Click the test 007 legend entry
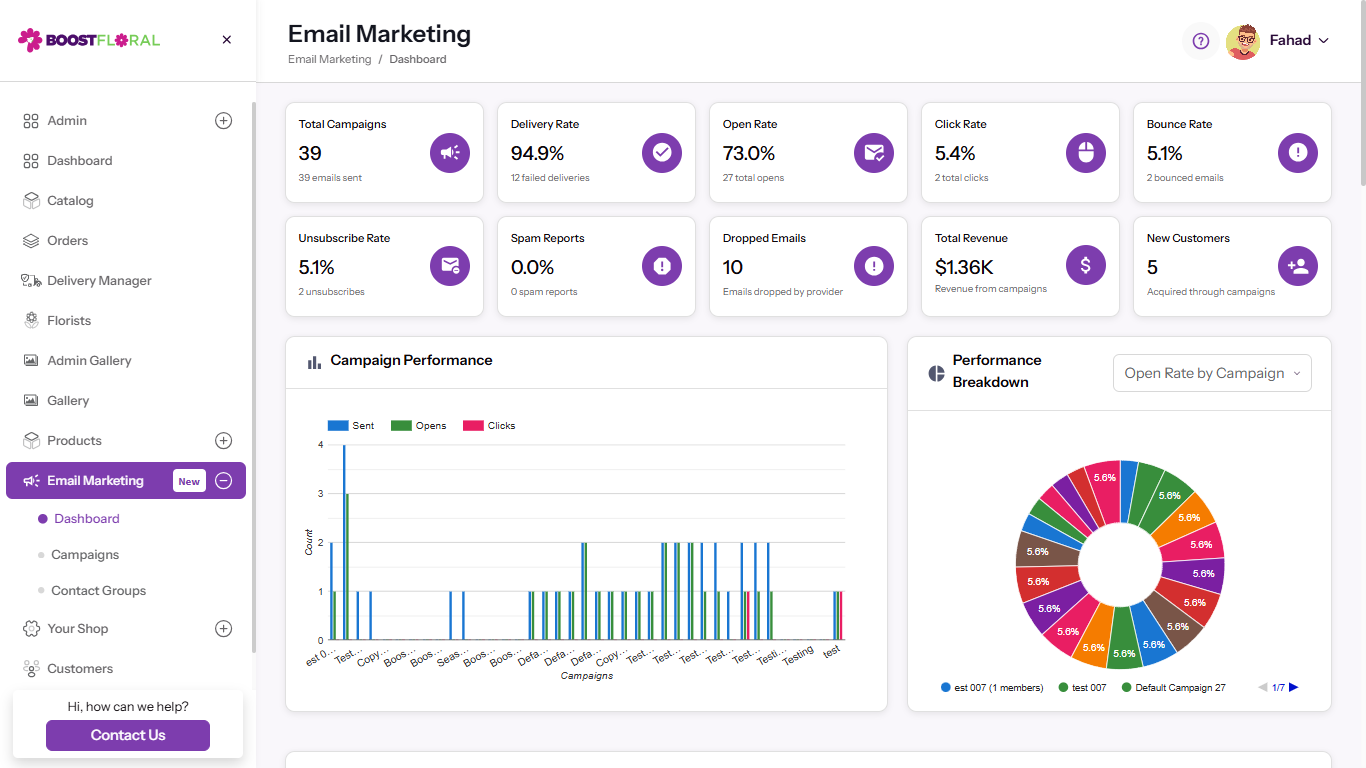 (1083, 688)
